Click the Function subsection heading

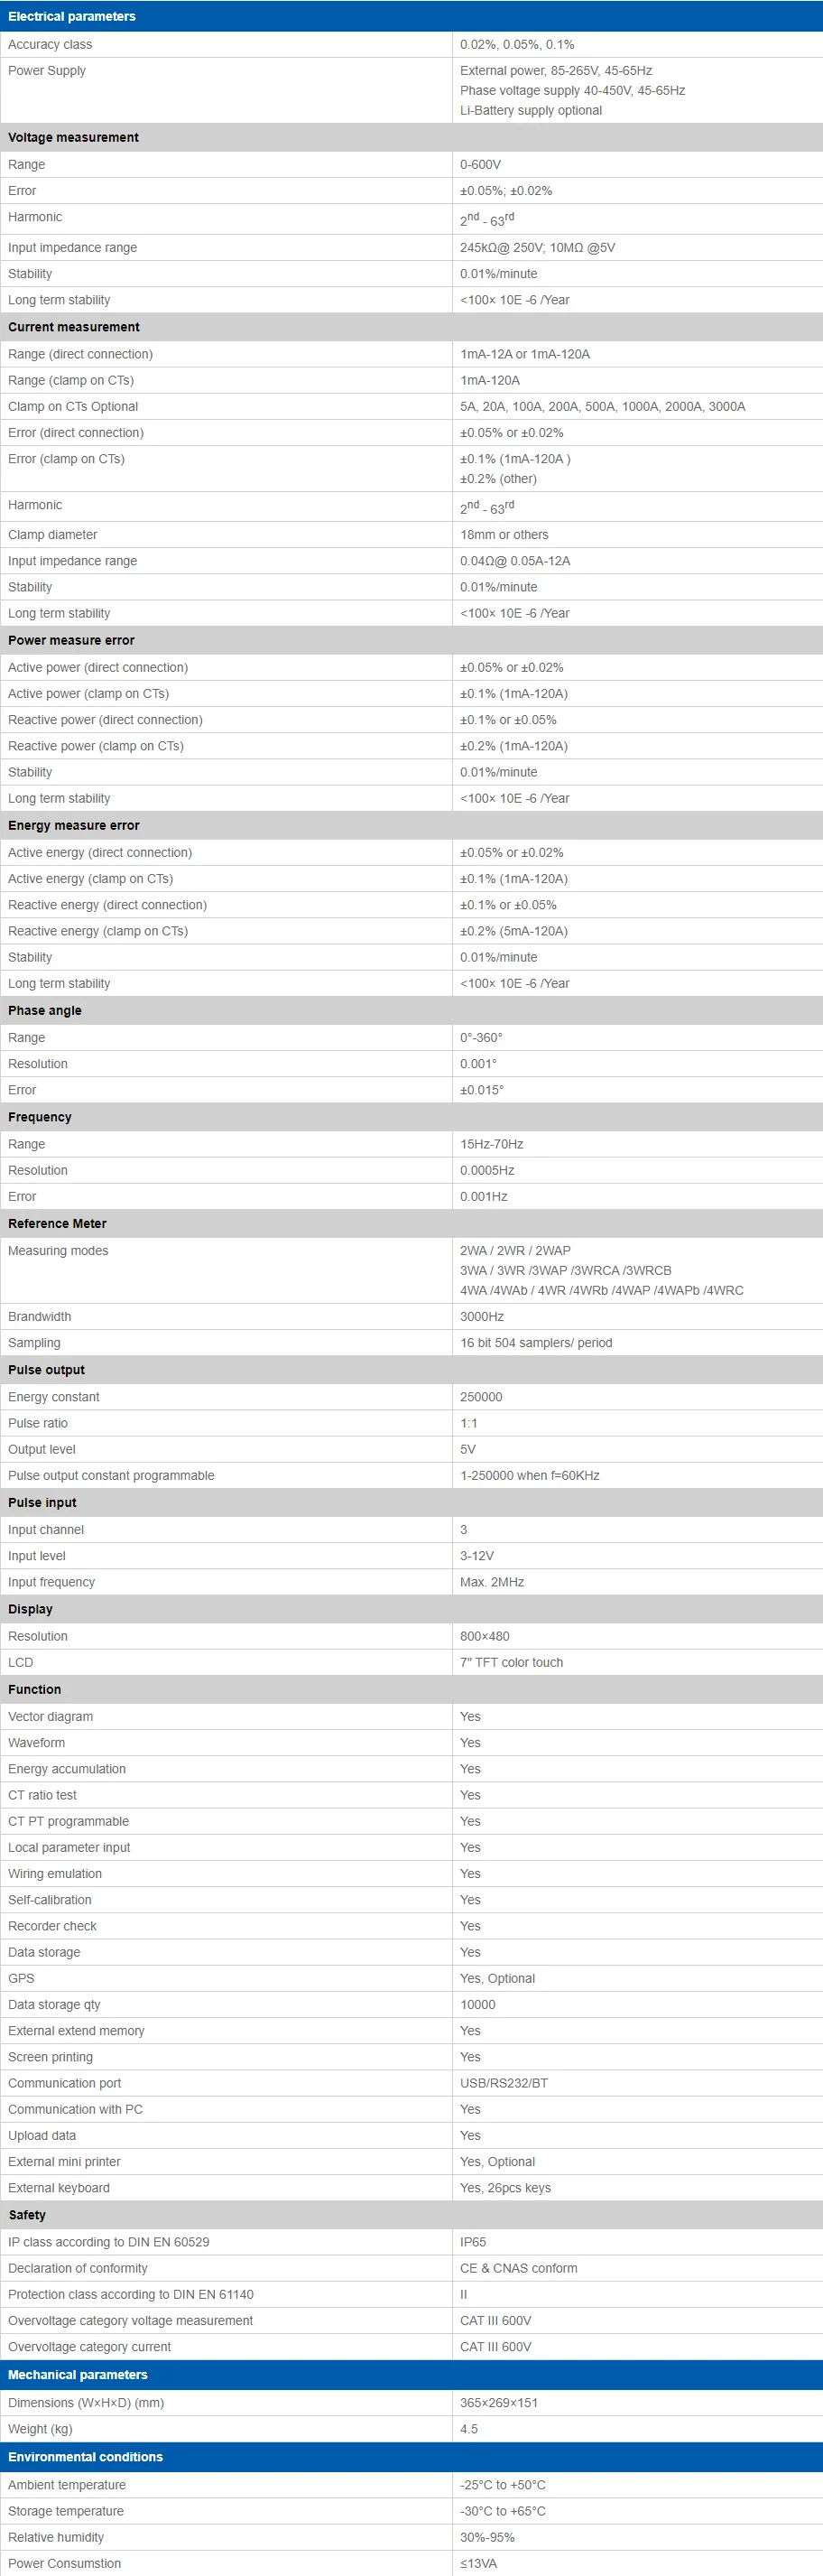[35, 1690]
